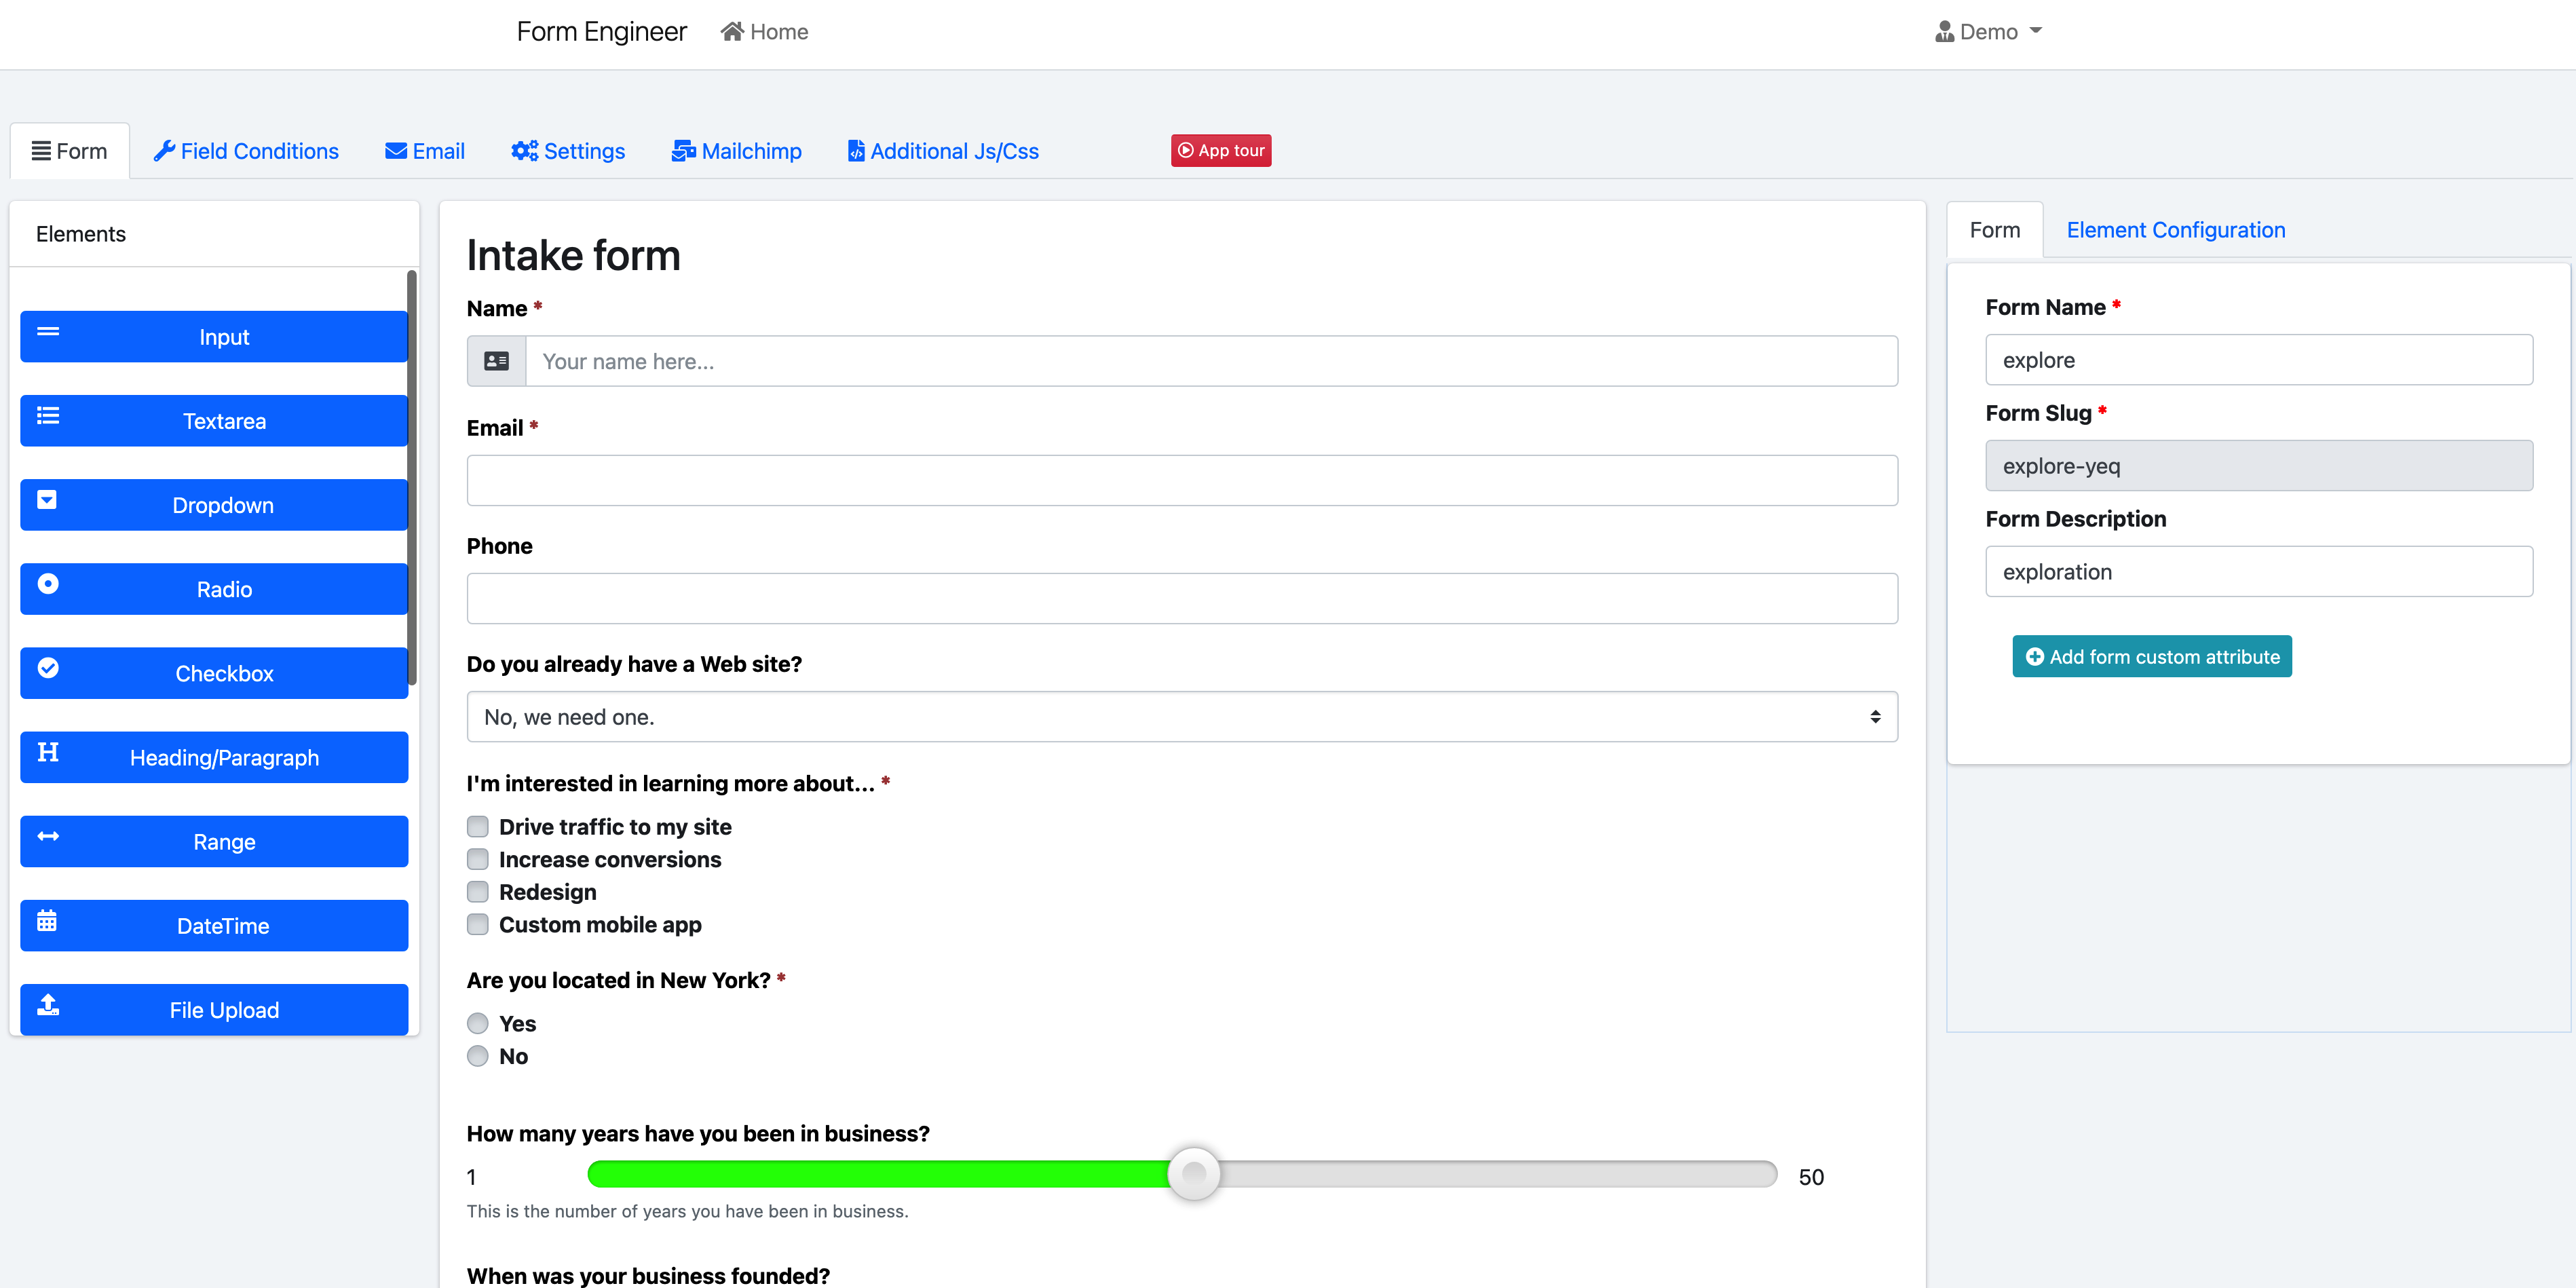
Task: Click the Textarea list icon
Action: point(48,416)
